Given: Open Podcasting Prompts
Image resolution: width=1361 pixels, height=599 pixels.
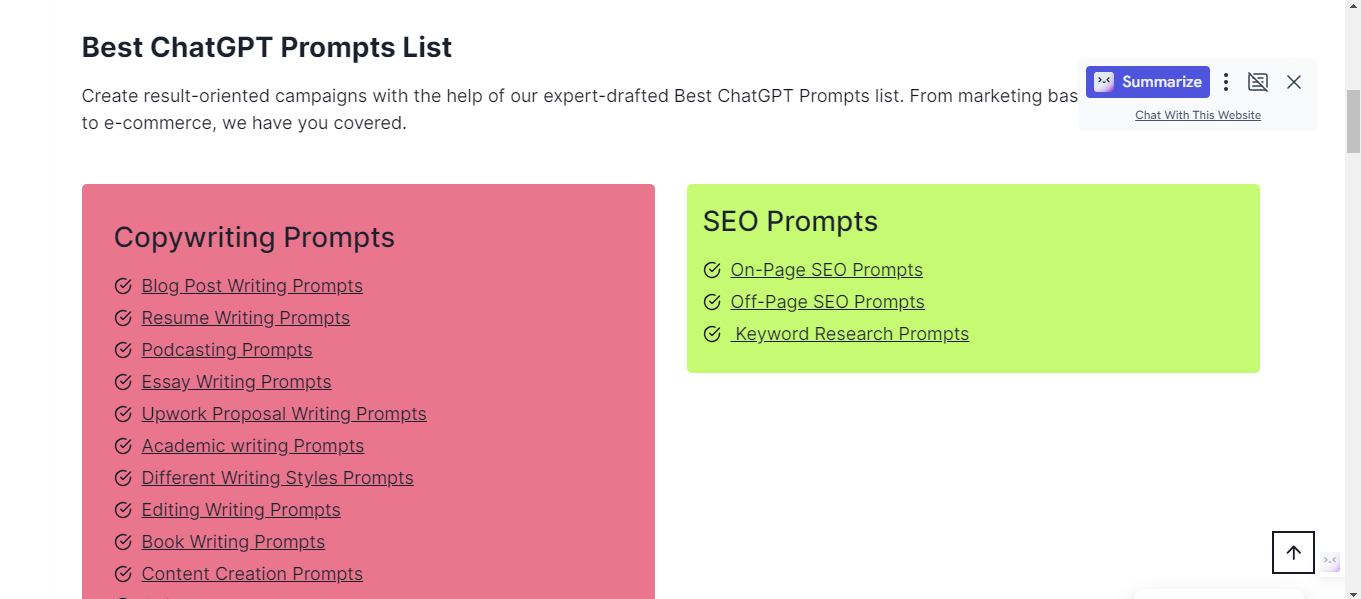Looking at the screenshot, I should 227,349.
